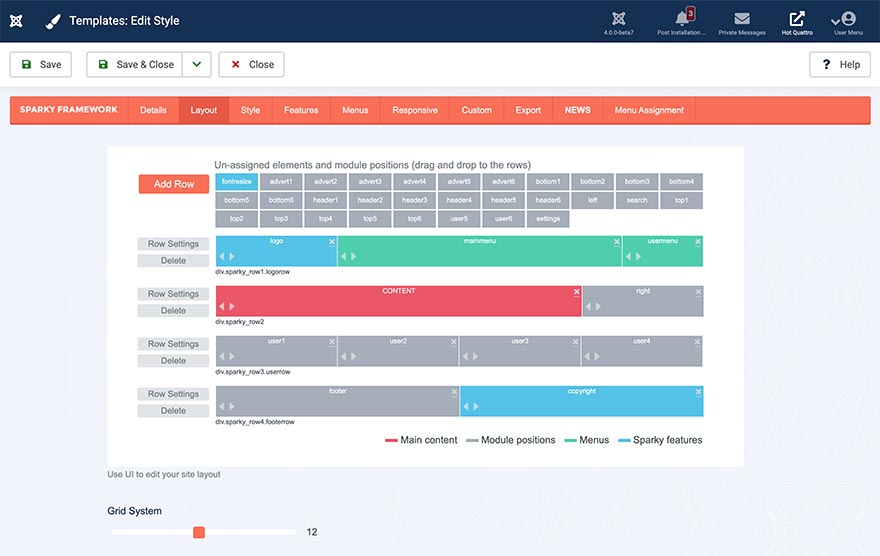The width and height of the screenshot is (880, 556).
Task: Open the NEWS tab
Action: [578, 110]
